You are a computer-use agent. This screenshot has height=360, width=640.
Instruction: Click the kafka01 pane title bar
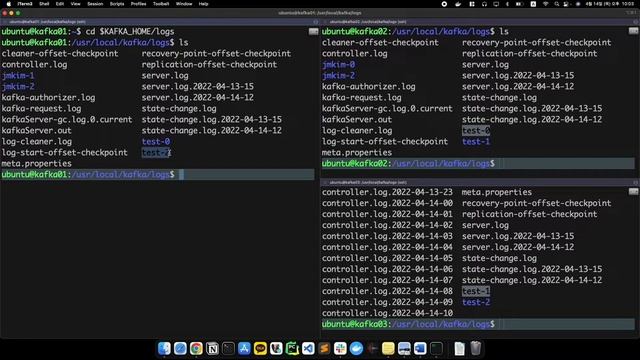[x=160, y=22]
